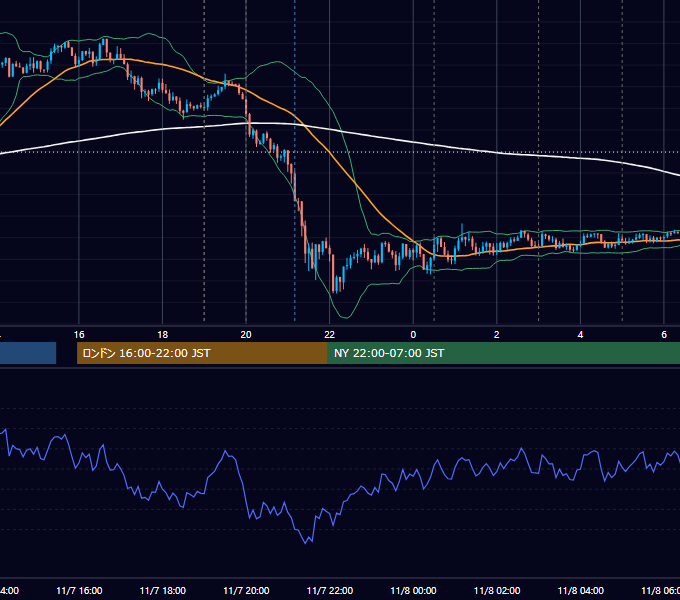Screen dimensions: 680x600
Task: Click the 0 hour axis label
Action: pos(413,335)
